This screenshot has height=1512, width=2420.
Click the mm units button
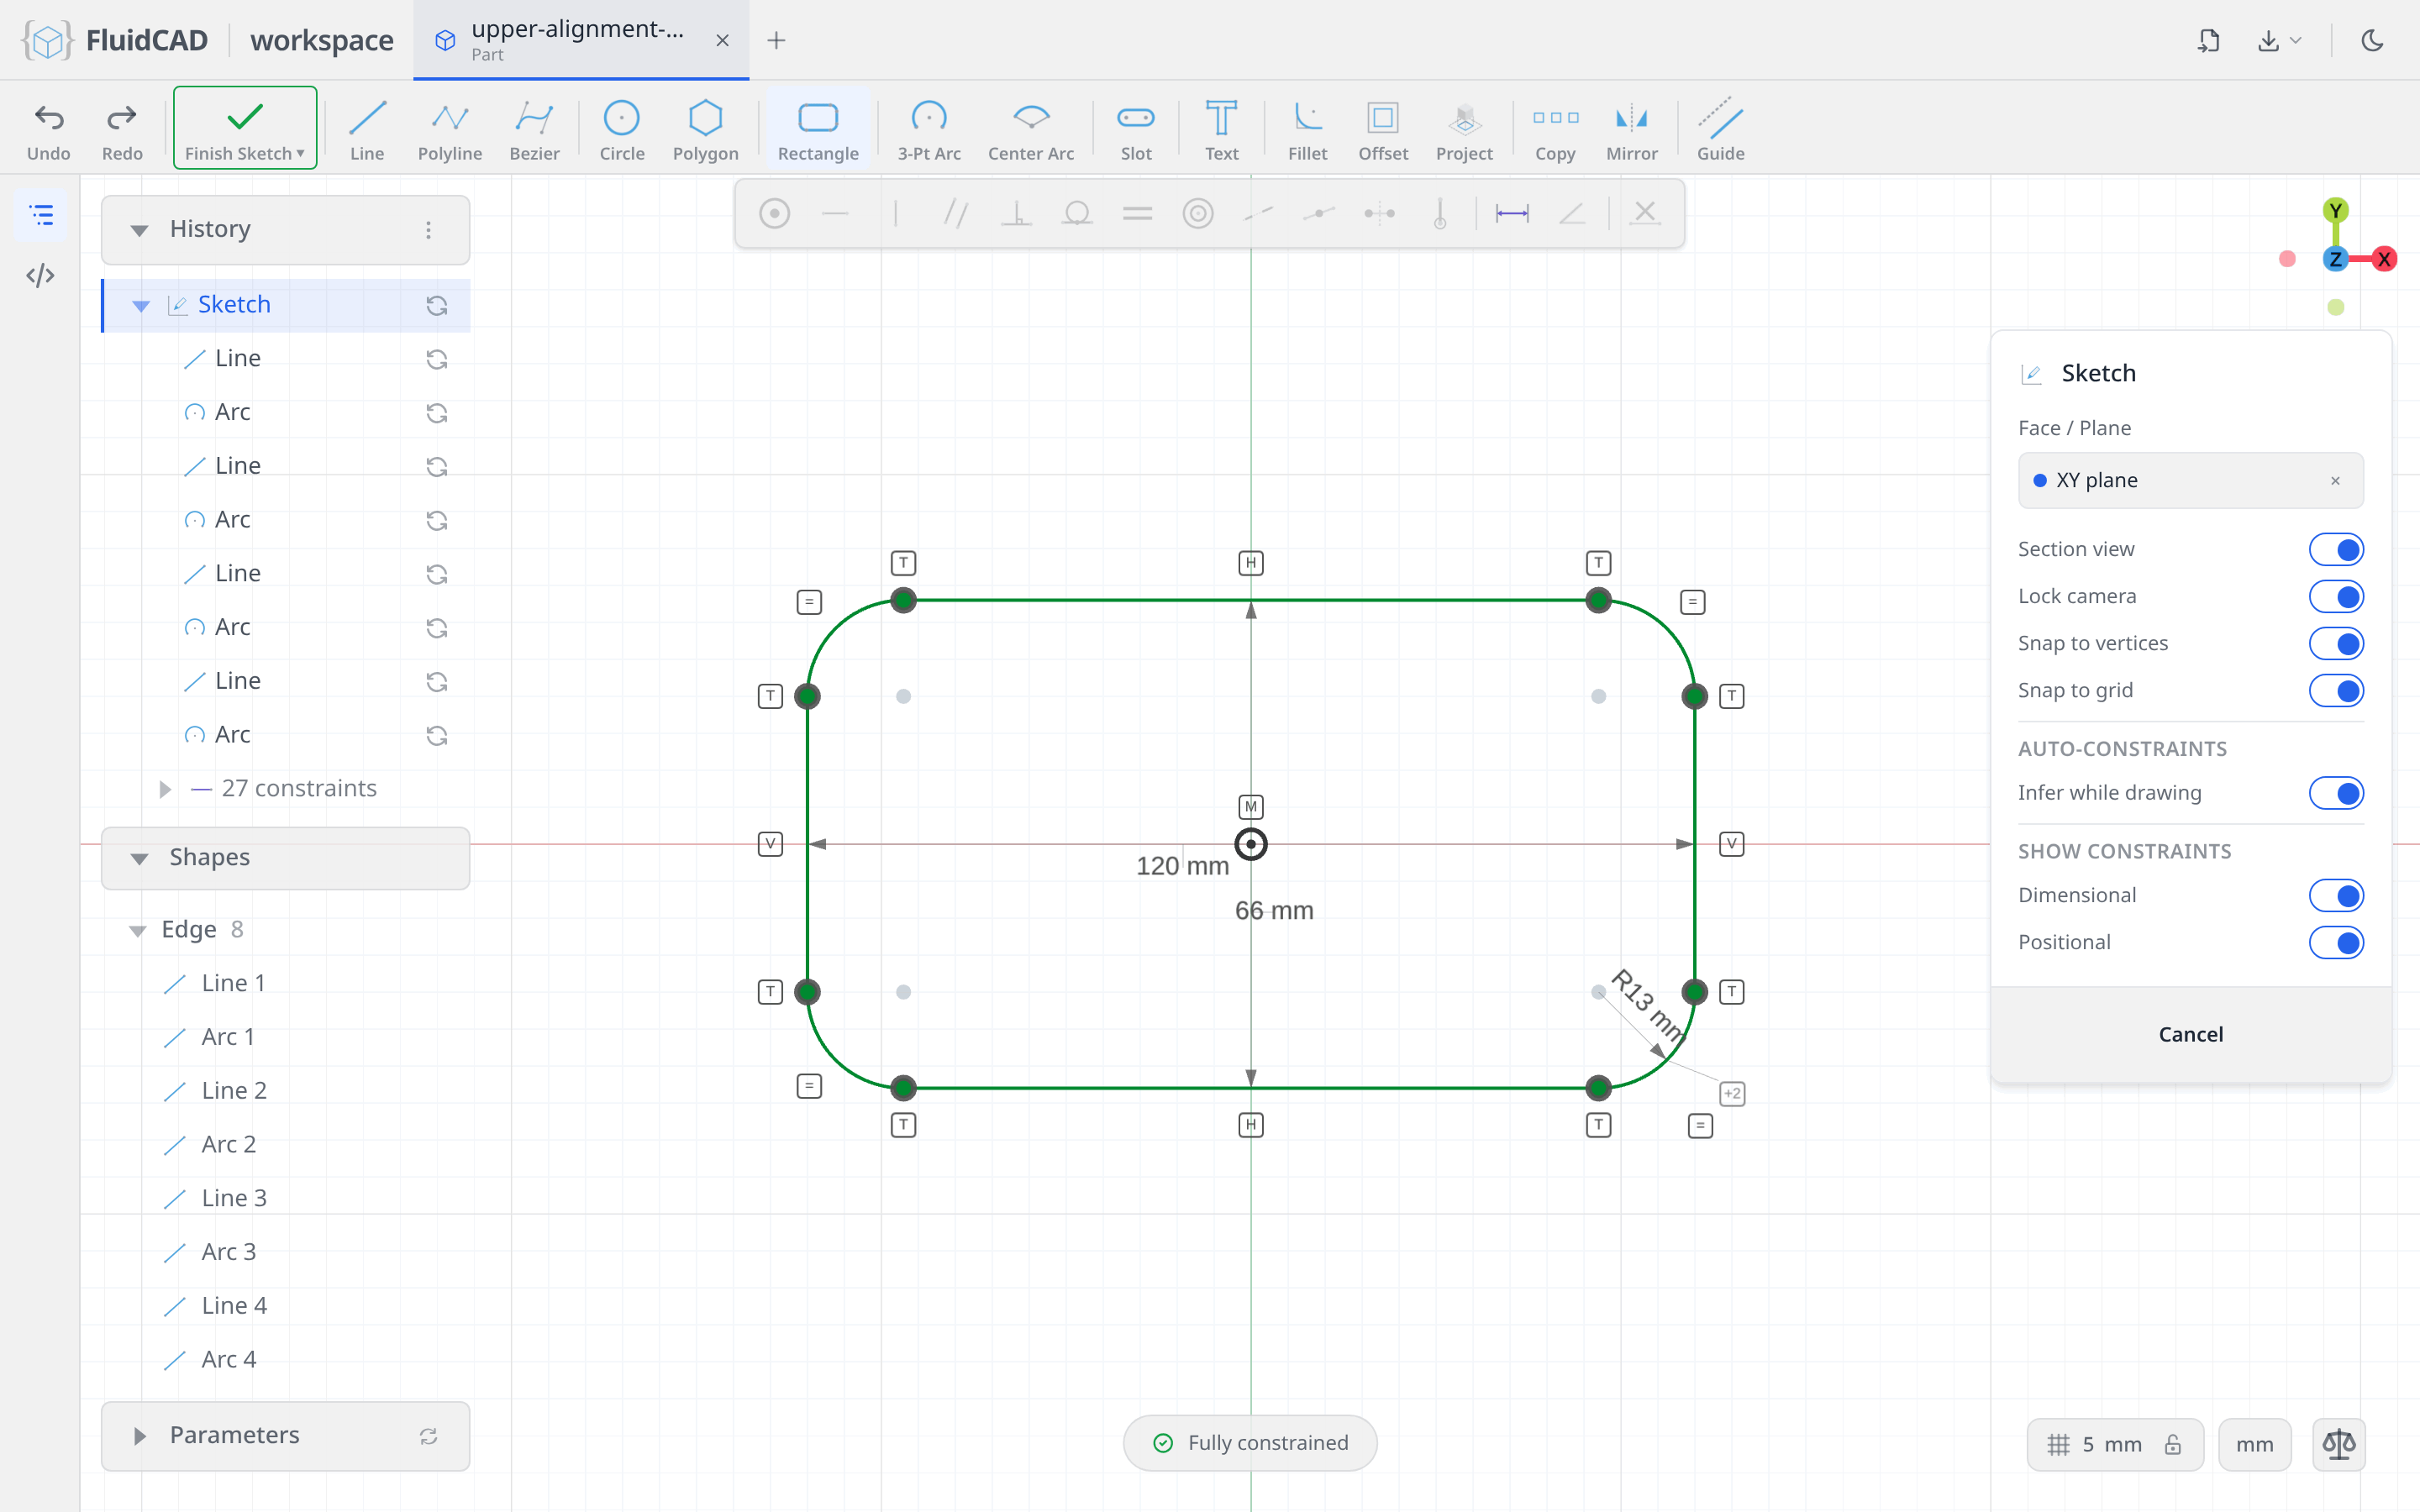pos(2254,1444)
